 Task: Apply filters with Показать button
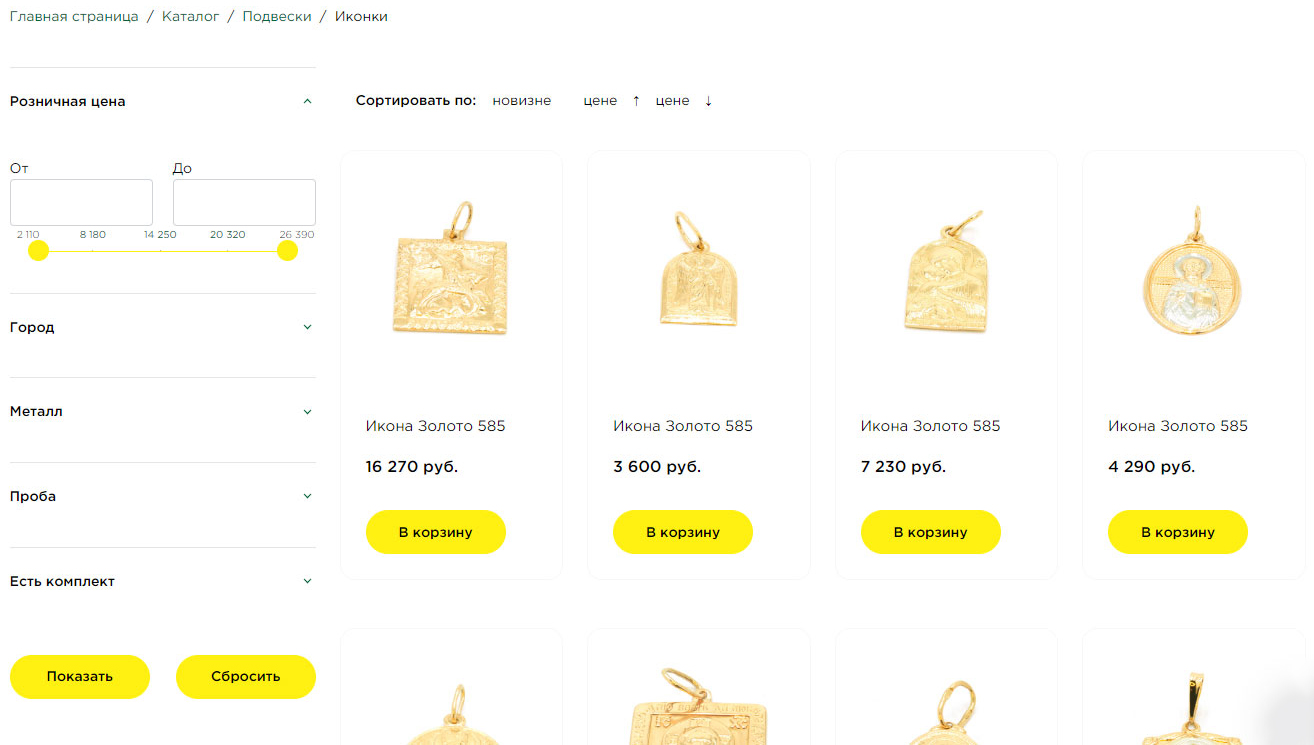pyautogui.click(x=80, y=677)
